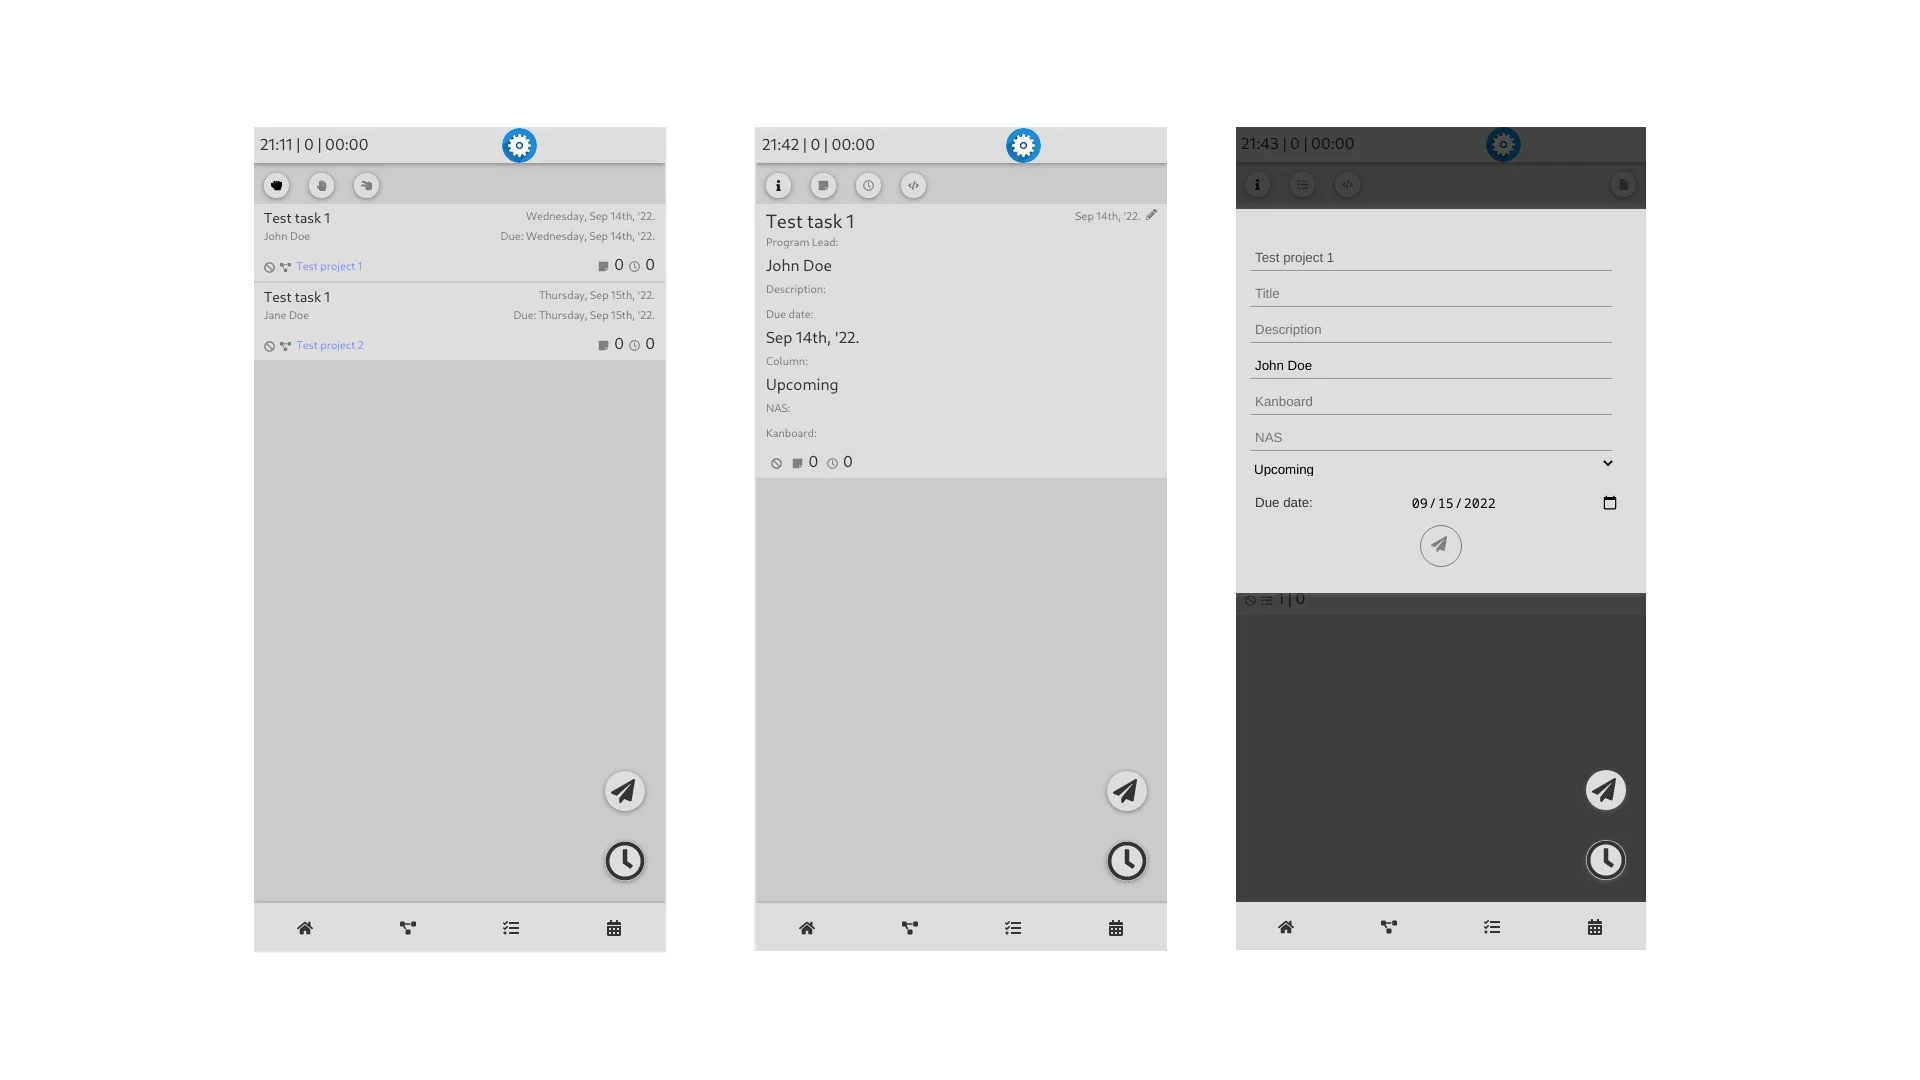Click the send arrow button on edit form
The width and height of the screenshot is (1920, 1080).
[1440, 545]
